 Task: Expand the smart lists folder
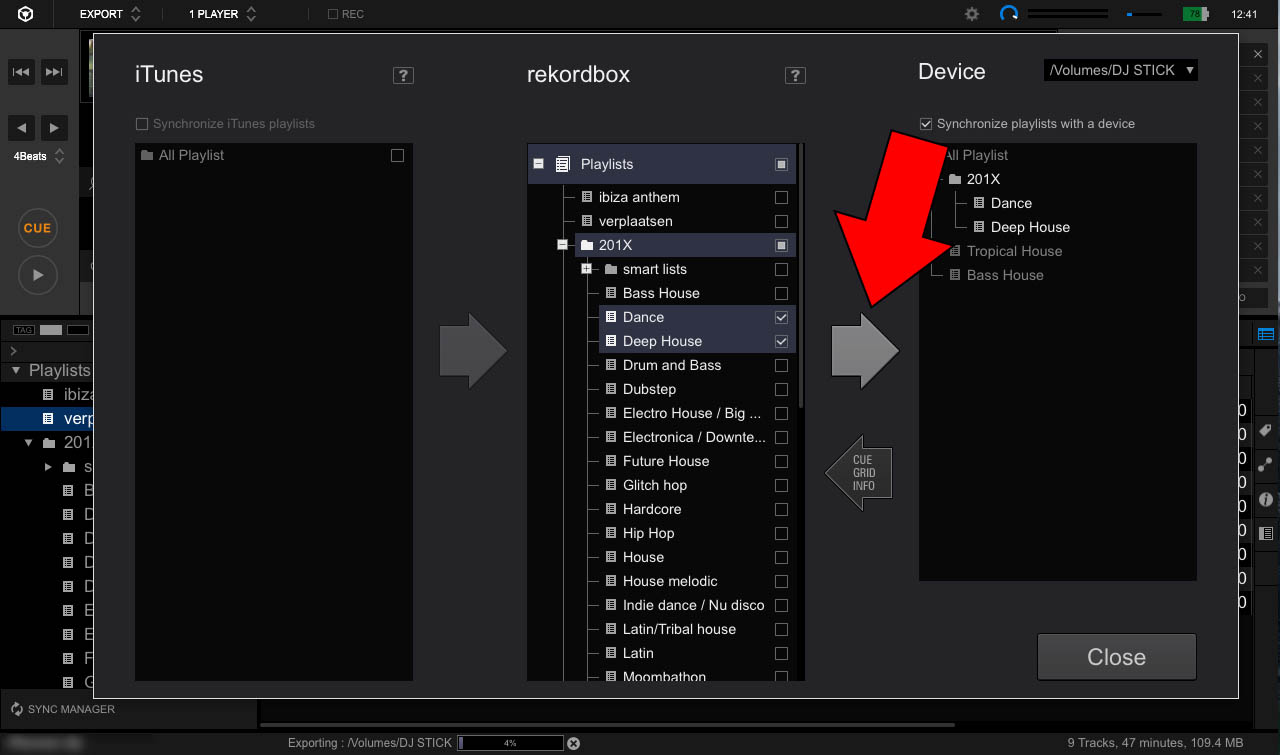[587, 269]
